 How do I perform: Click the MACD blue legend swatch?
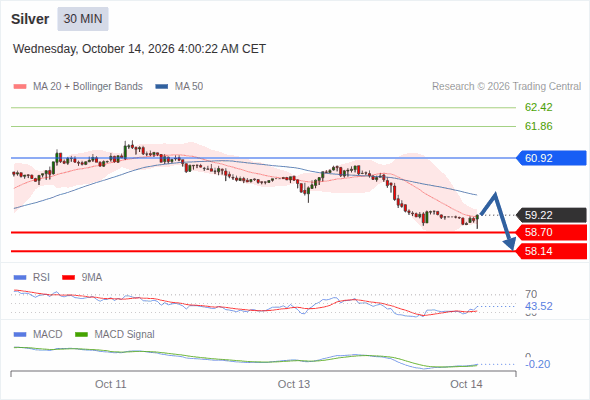pos(20,335)
